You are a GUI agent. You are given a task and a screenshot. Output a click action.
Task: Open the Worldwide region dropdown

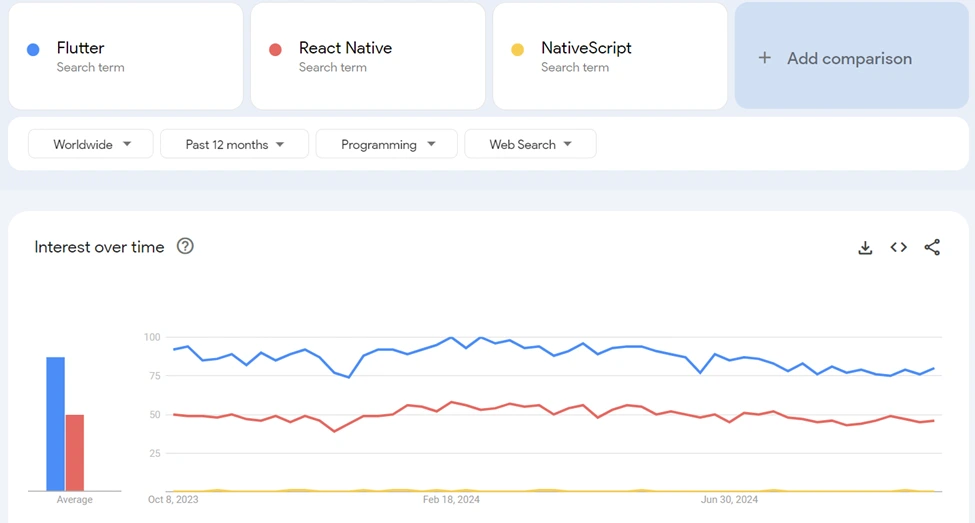[91, 144]
